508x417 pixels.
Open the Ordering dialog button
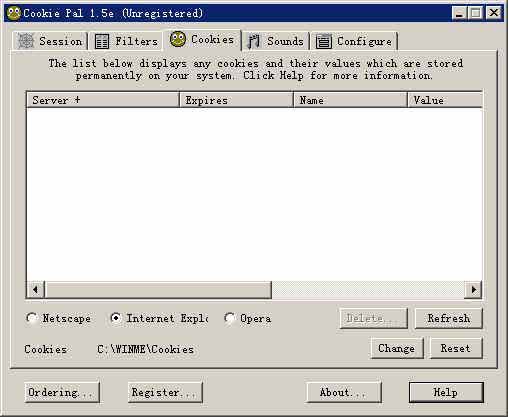(62, 392)
